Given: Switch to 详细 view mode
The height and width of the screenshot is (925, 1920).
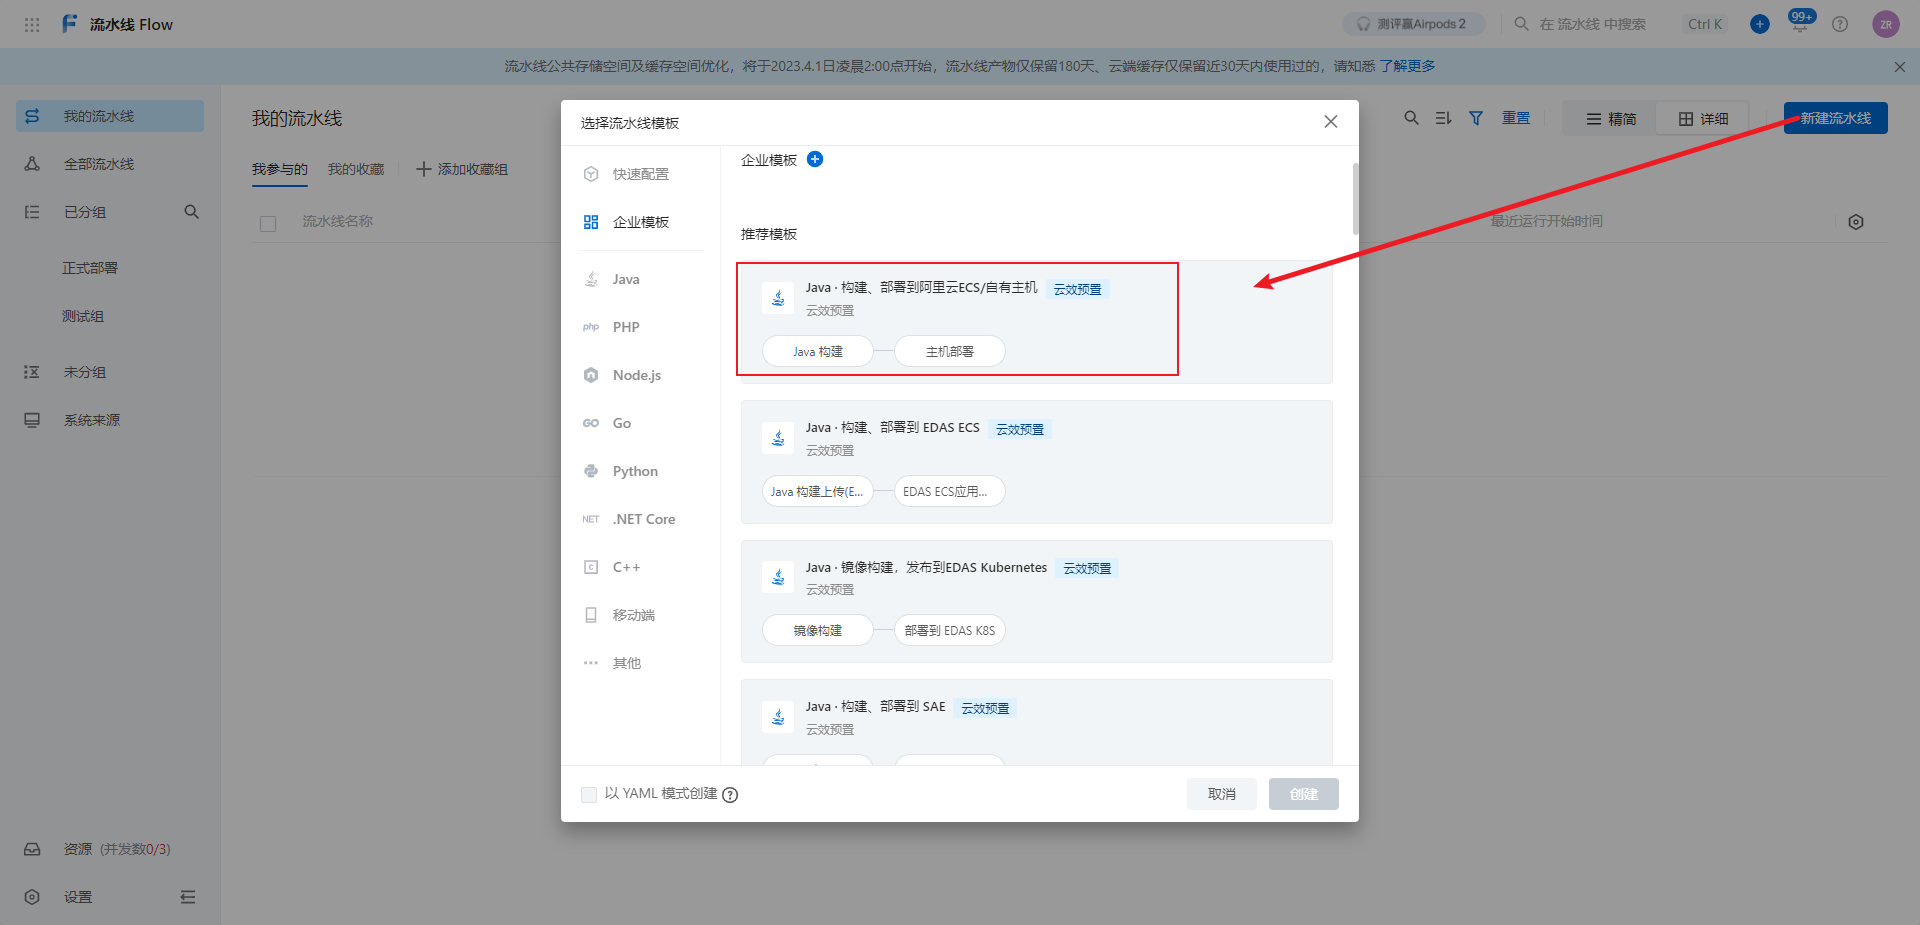Looking at the screenshot, I should click(x=1702, y=118).
